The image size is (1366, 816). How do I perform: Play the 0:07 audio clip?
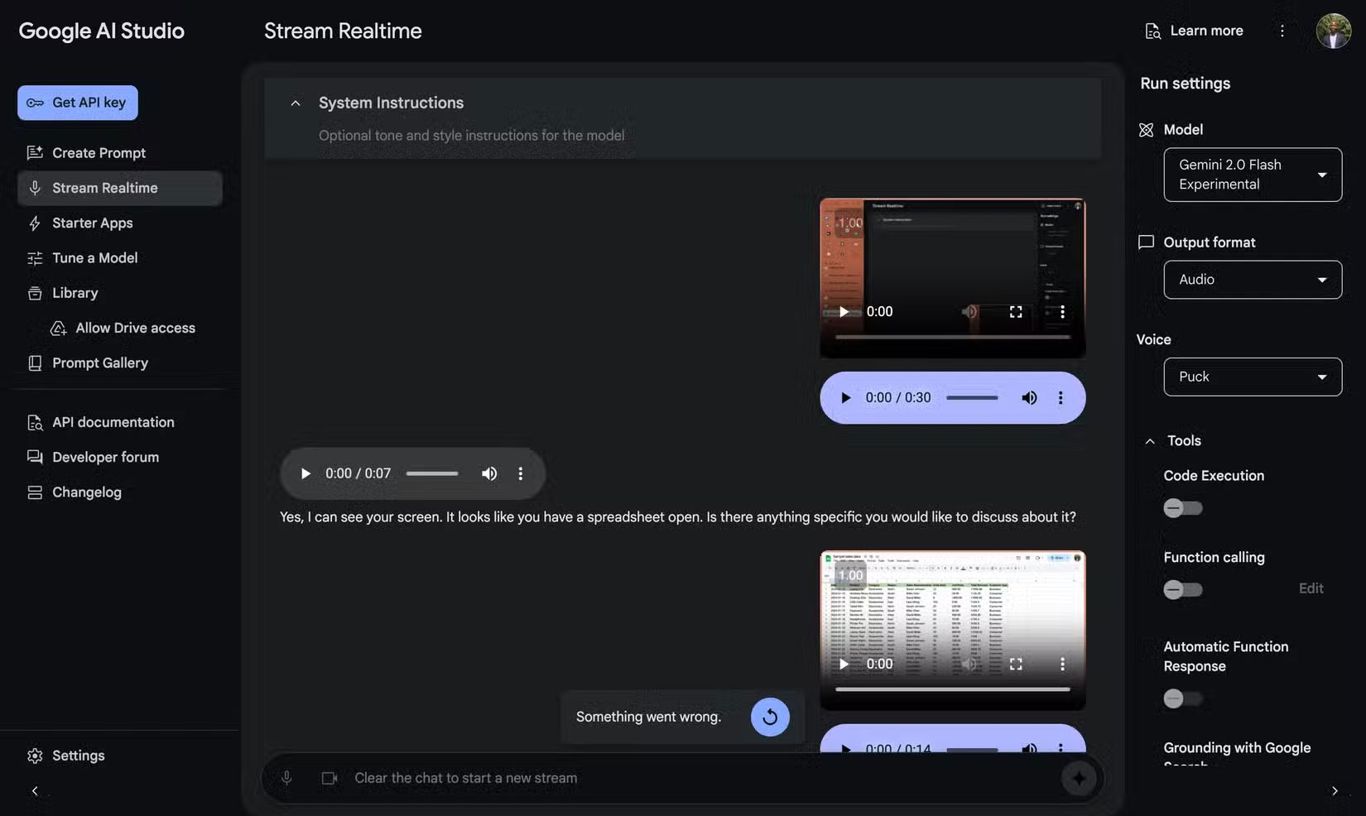[305, 472]
